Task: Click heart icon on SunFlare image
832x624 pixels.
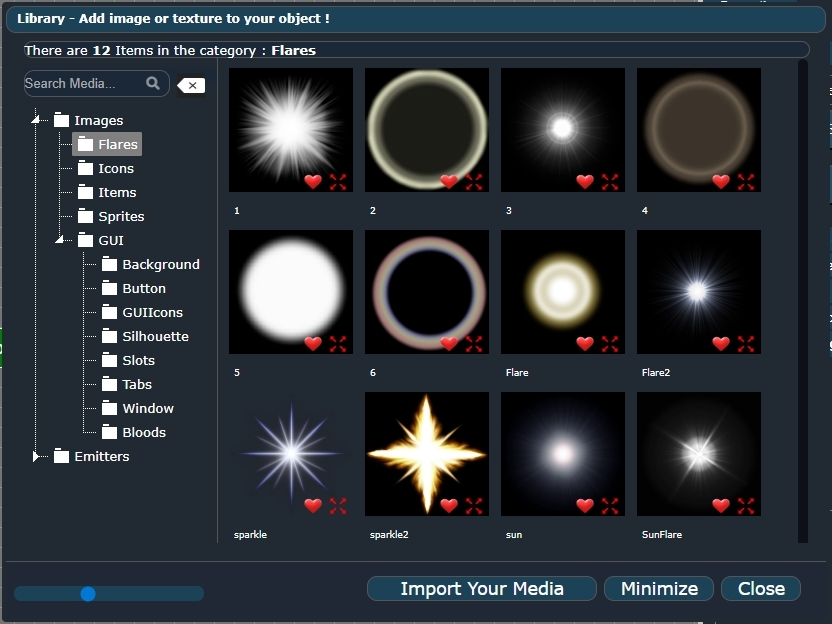Action: (721, 505)
